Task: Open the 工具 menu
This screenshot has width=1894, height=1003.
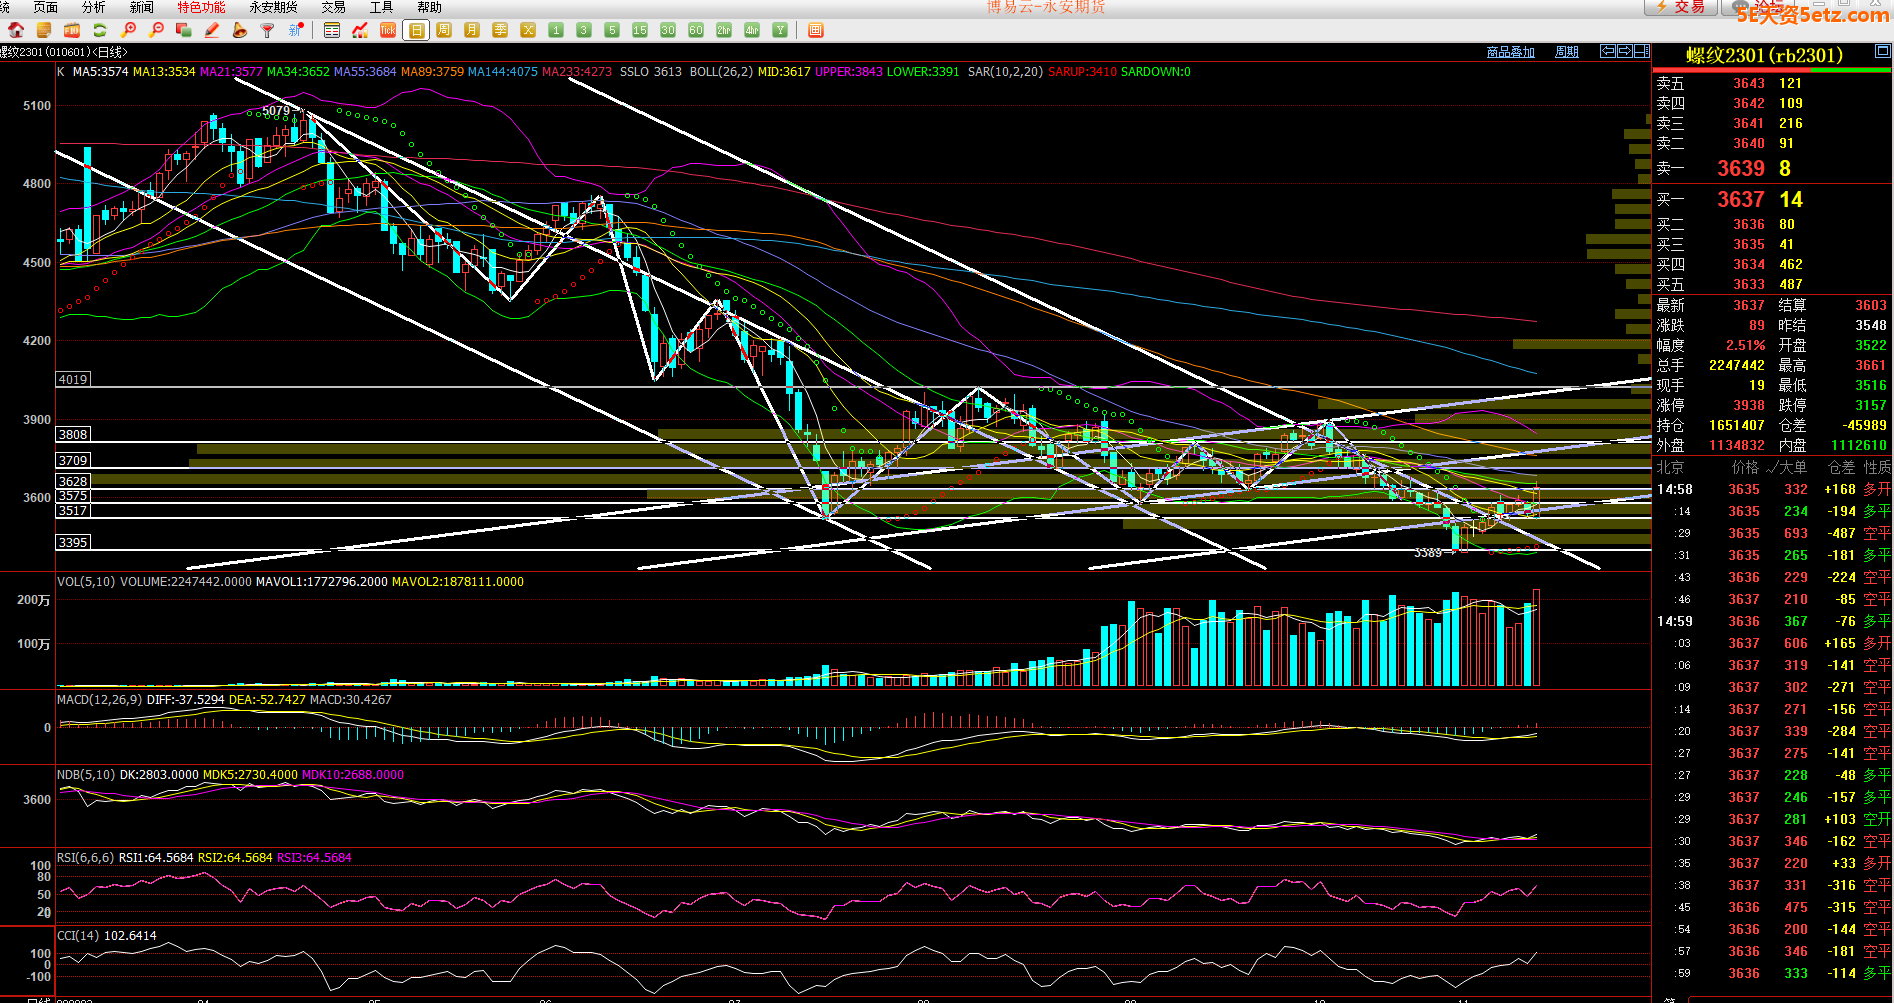Action: point(381,7)
